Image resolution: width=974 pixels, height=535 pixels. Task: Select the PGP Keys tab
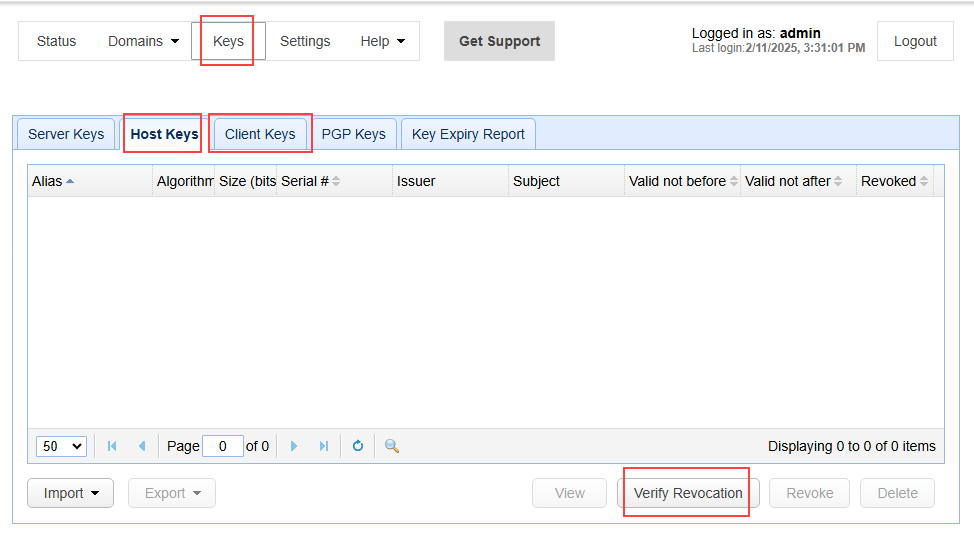tap(353, 134)
